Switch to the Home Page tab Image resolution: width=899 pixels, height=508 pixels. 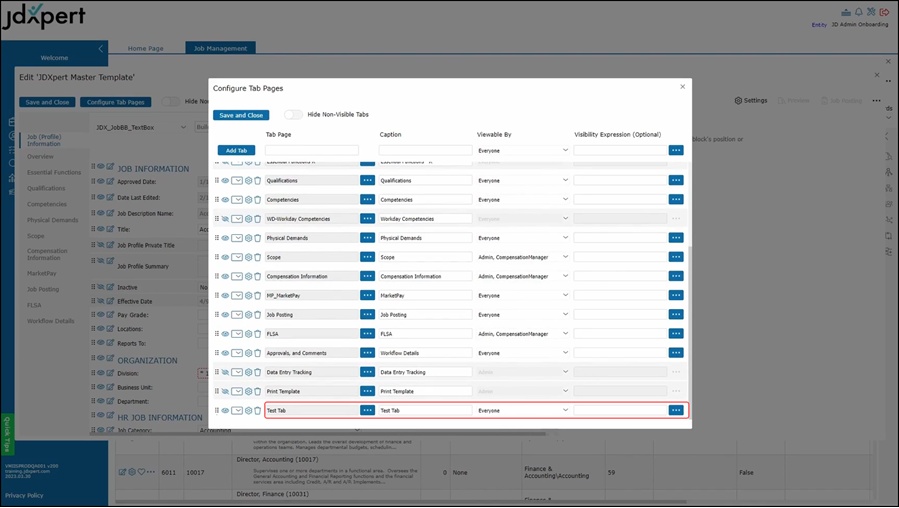146,48
